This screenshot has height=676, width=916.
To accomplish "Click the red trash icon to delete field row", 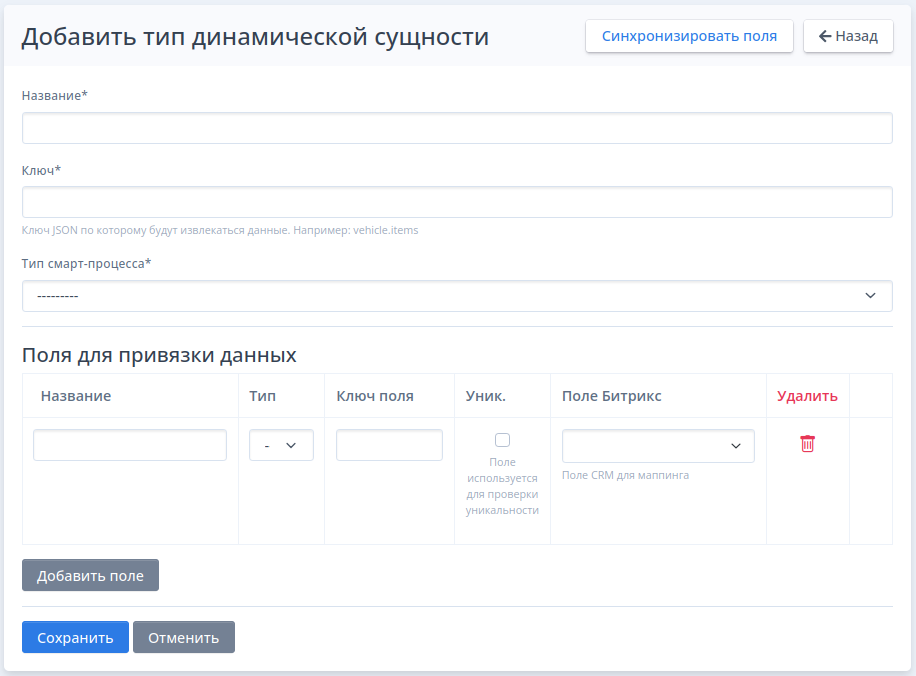I will click(x=807, y=444).
